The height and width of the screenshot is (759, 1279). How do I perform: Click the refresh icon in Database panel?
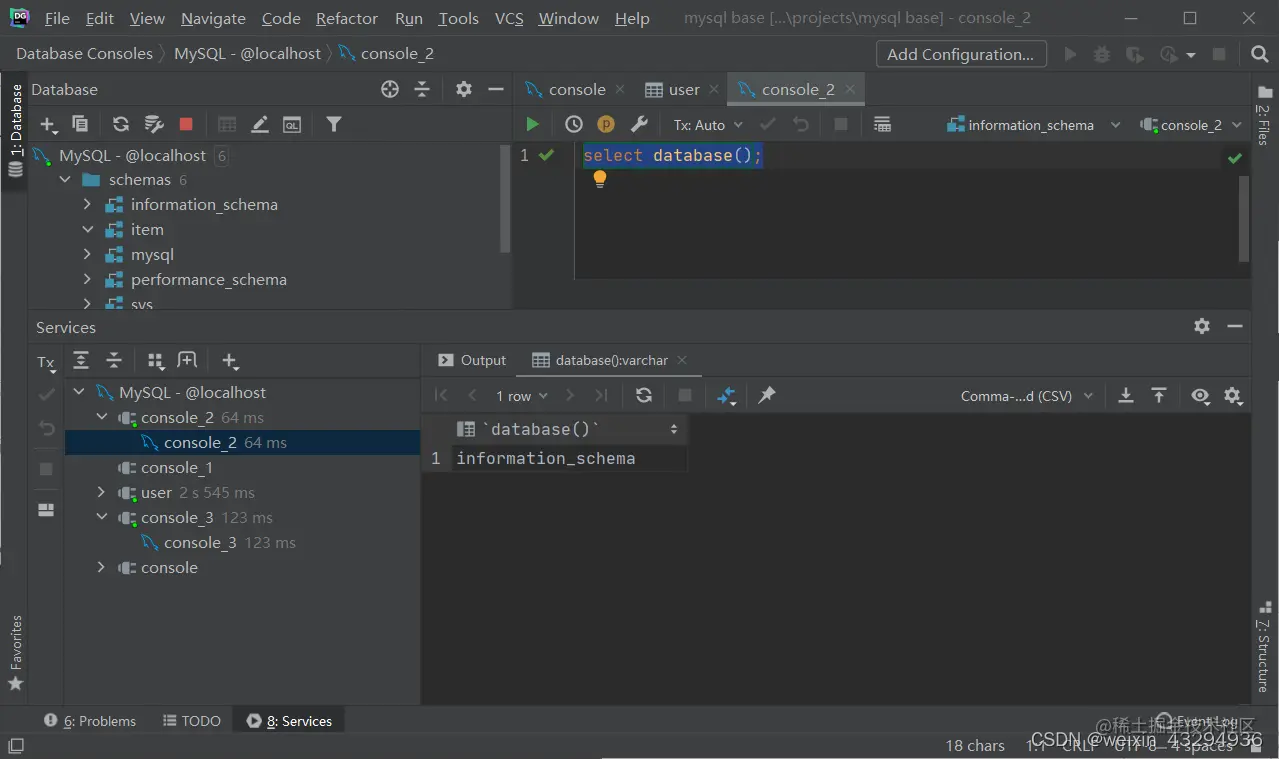click(x=121, y=124)
